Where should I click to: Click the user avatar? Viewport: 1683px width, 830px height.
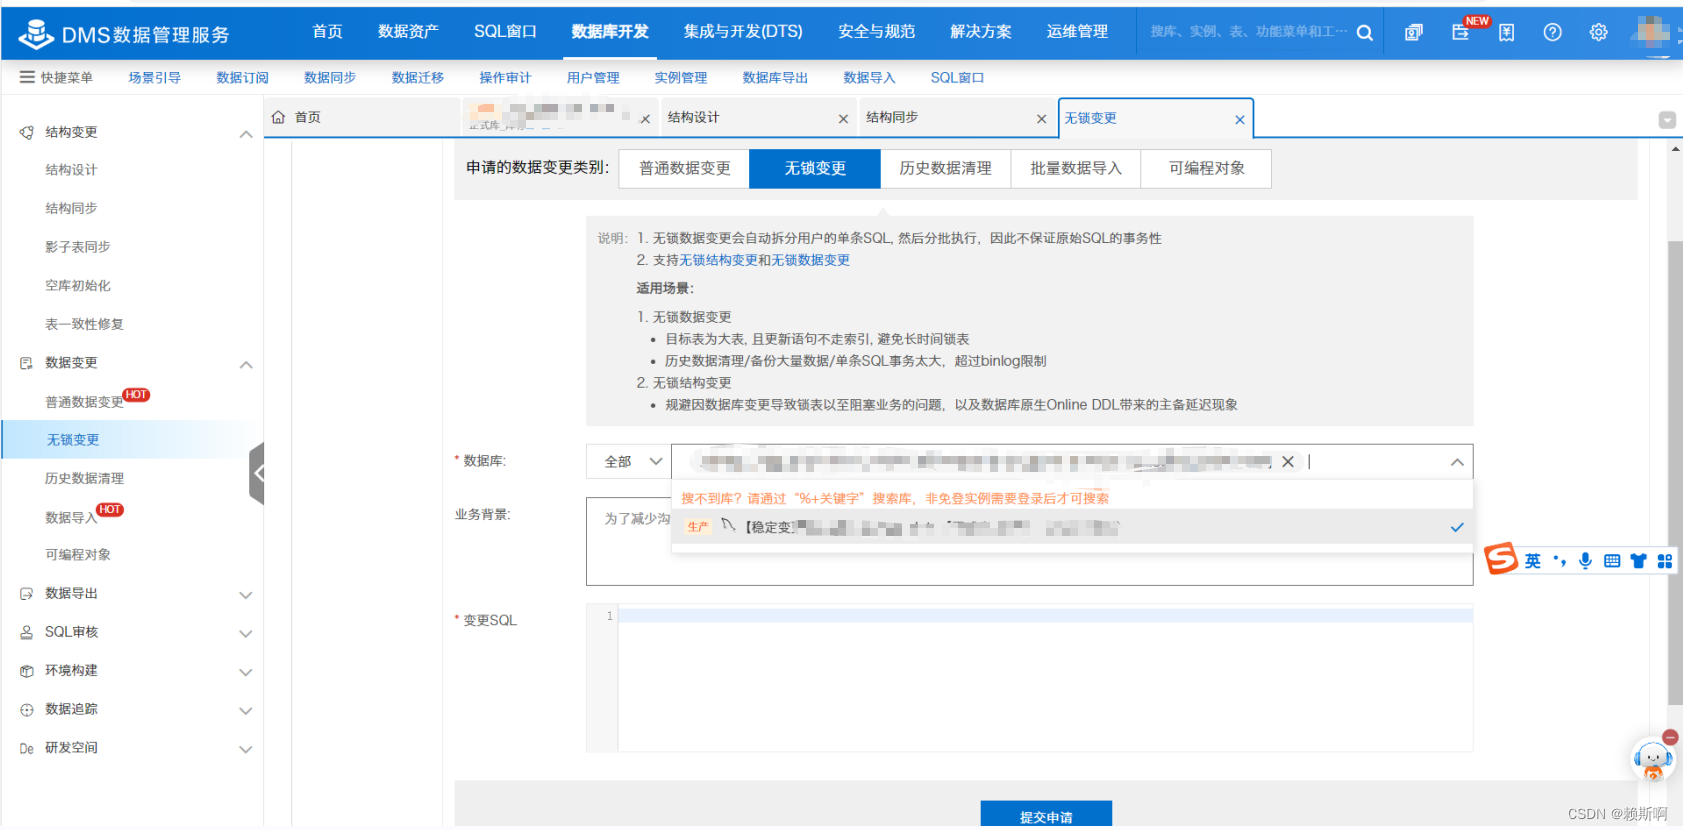point(1654,32)
